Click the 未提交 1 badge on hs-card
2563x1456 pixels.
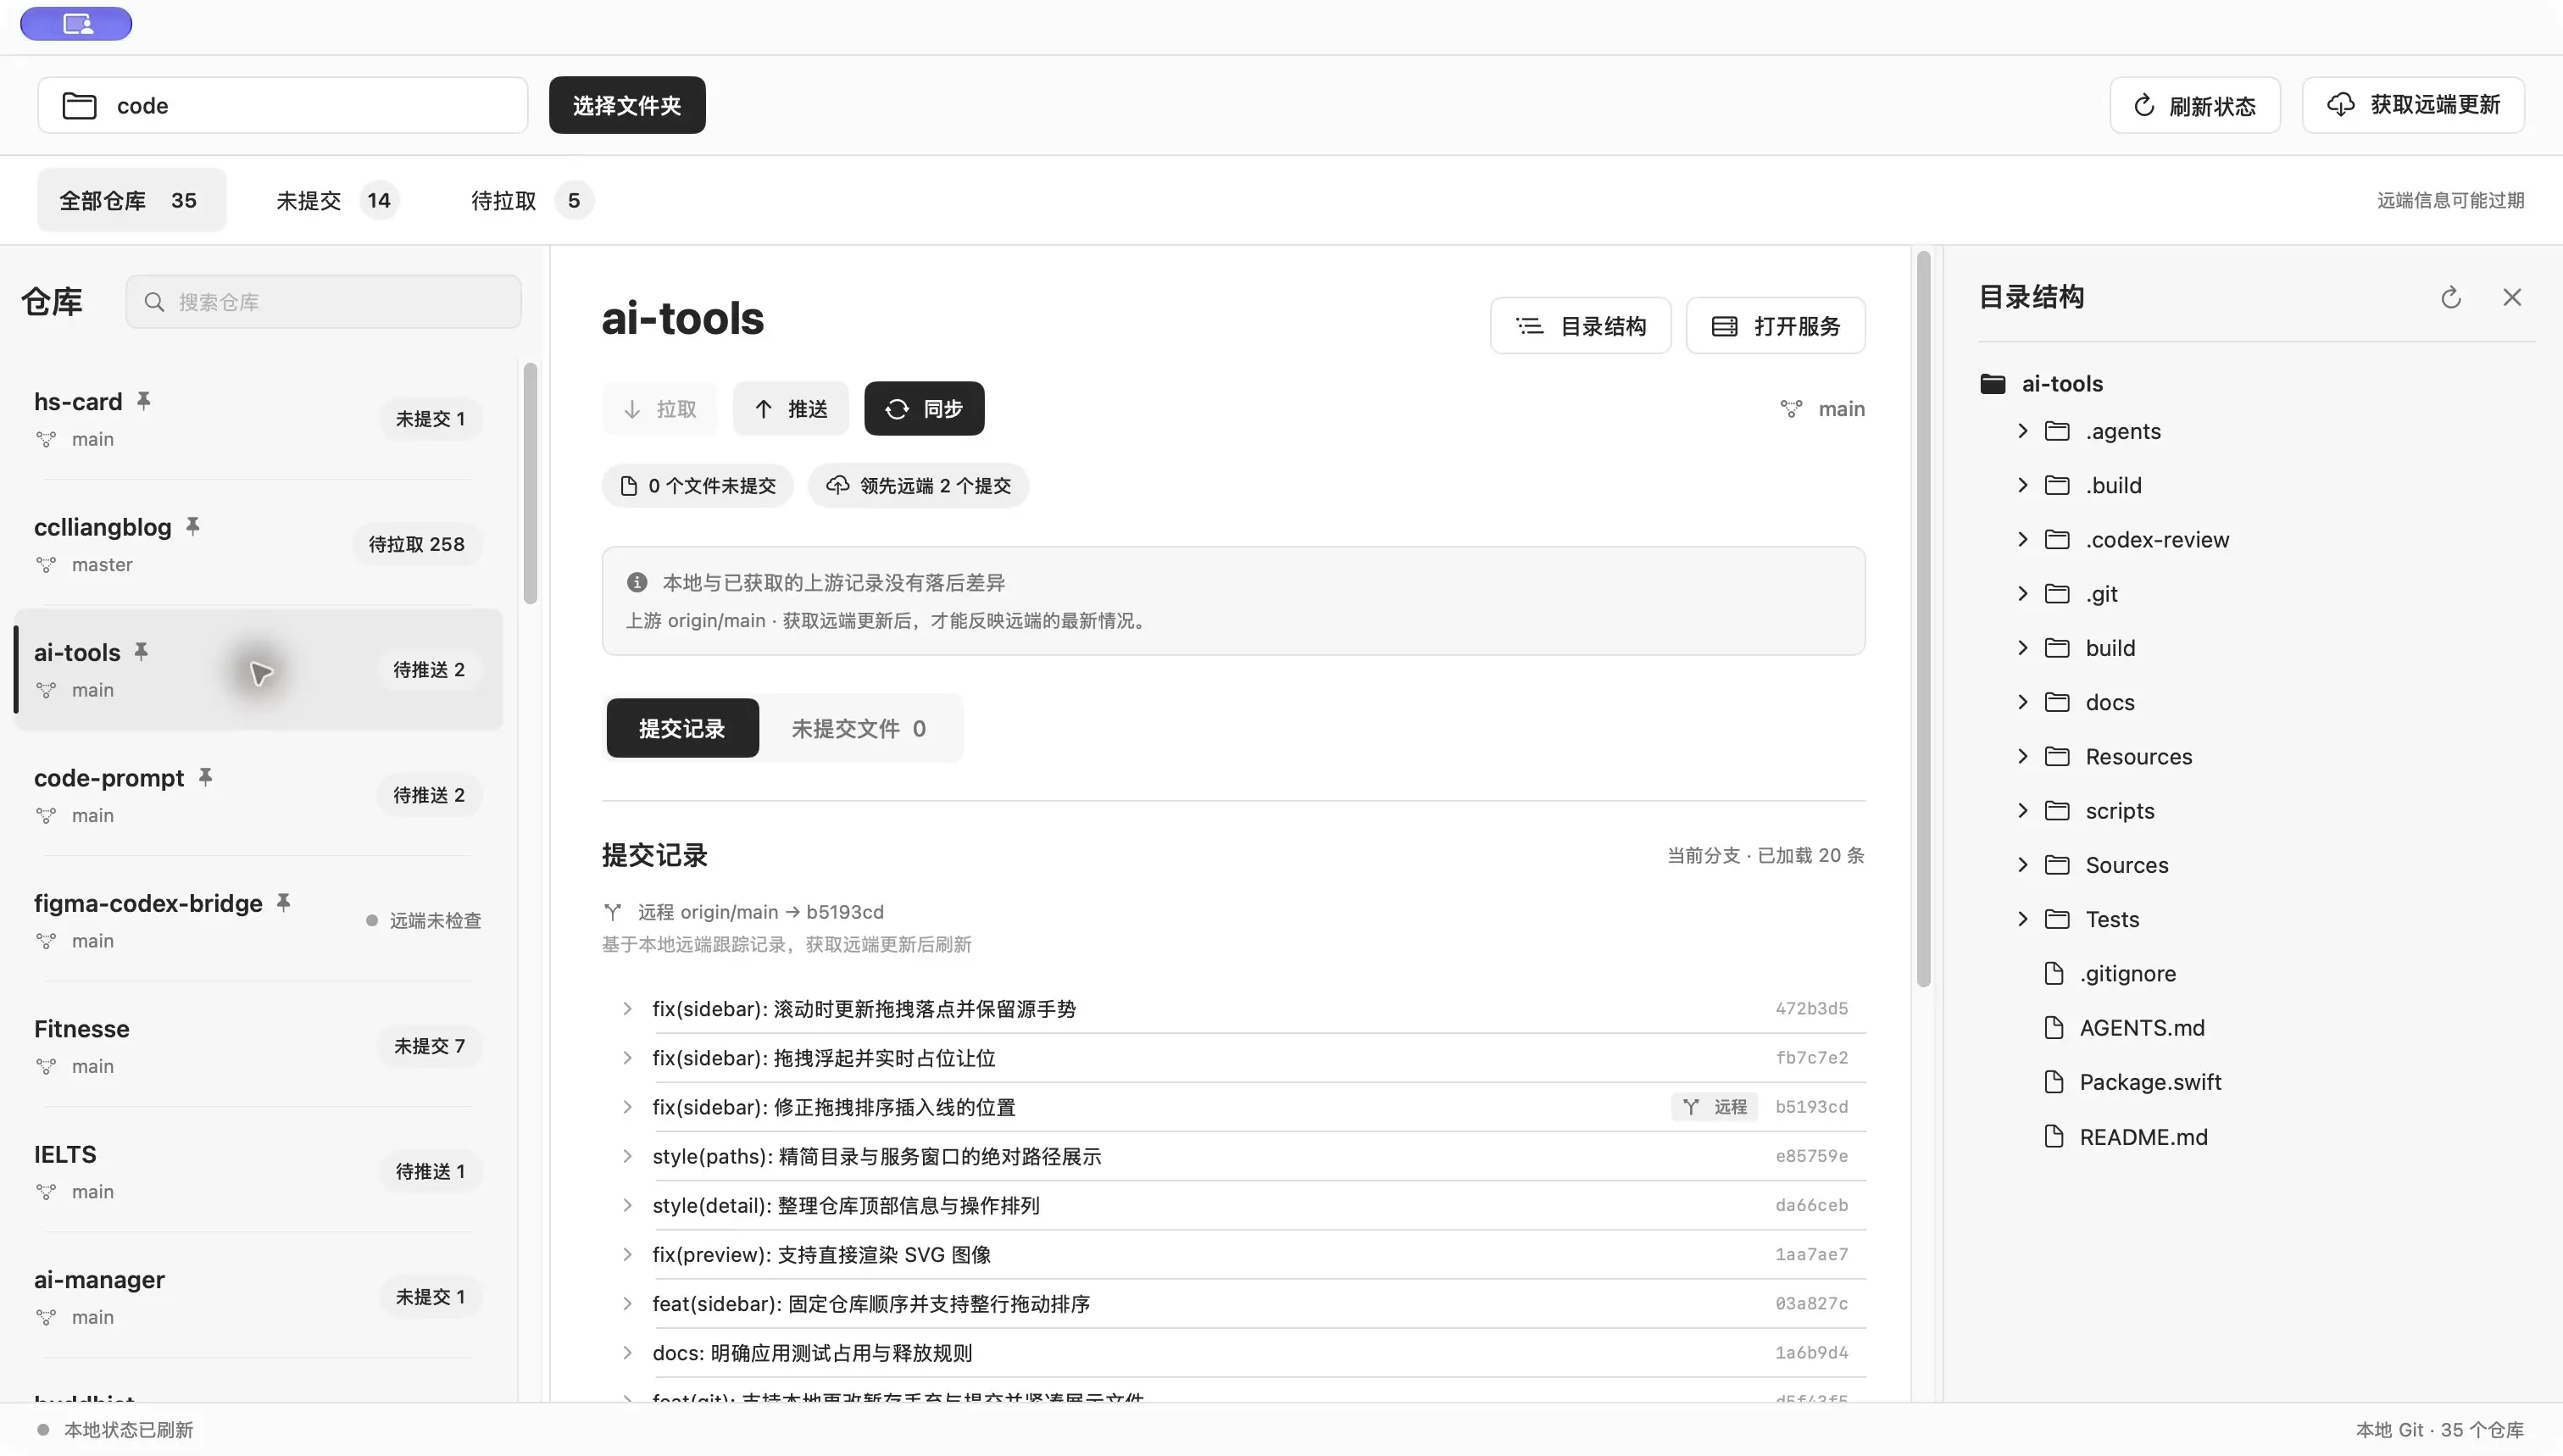pos(430,419)
